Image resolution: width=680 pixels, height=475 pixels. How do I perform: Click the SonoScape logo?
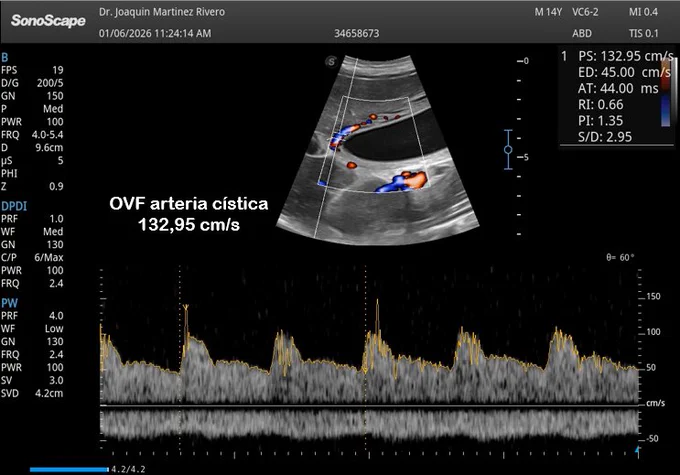pos(48,20)
